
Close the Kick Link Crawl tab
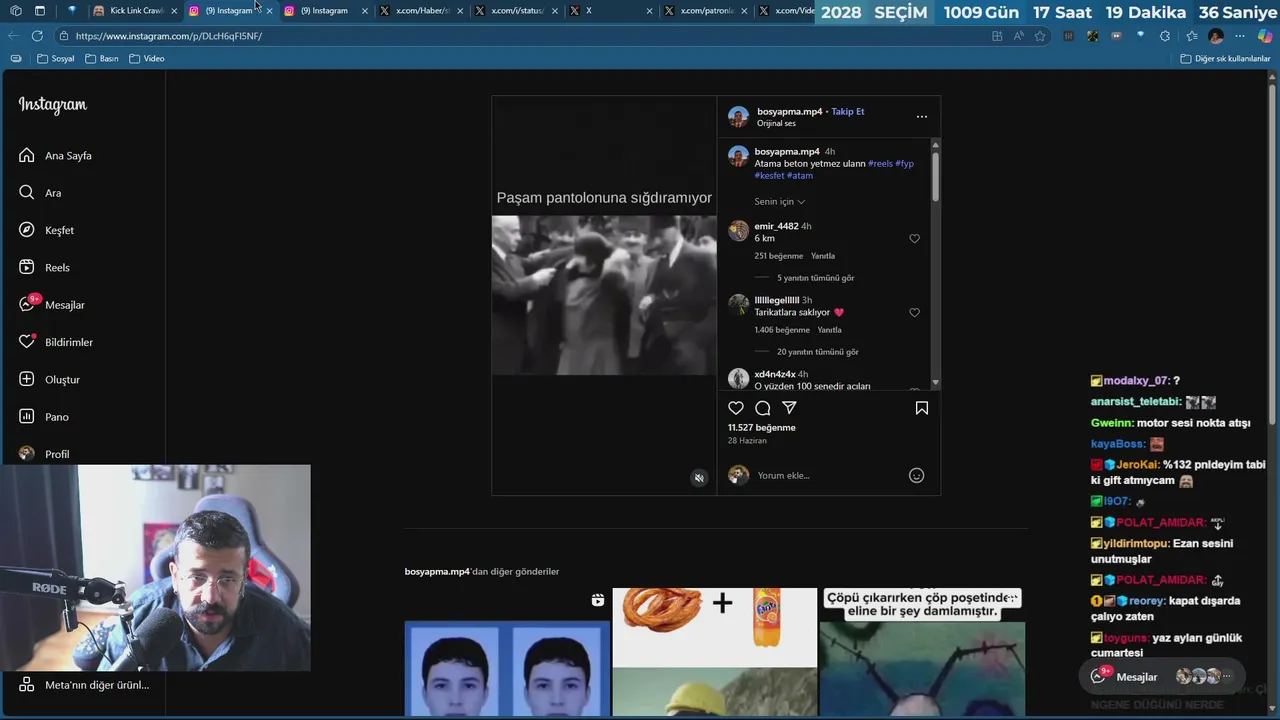tap(174, 11)
